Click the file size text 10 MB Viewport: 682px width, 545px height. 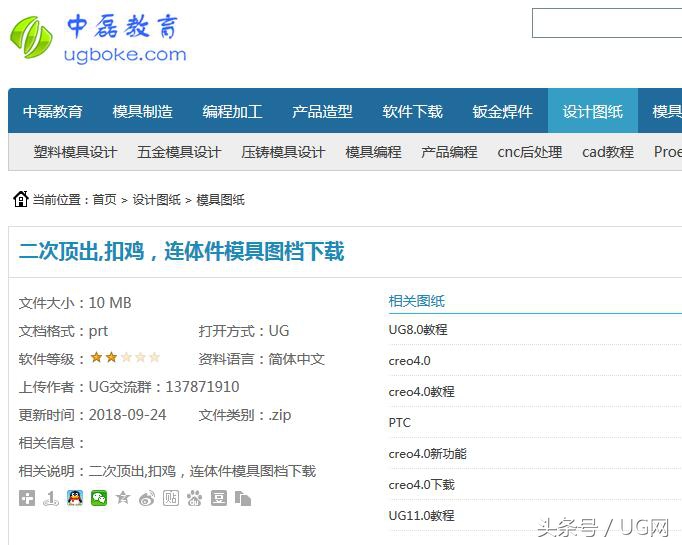tap(110, 303)
